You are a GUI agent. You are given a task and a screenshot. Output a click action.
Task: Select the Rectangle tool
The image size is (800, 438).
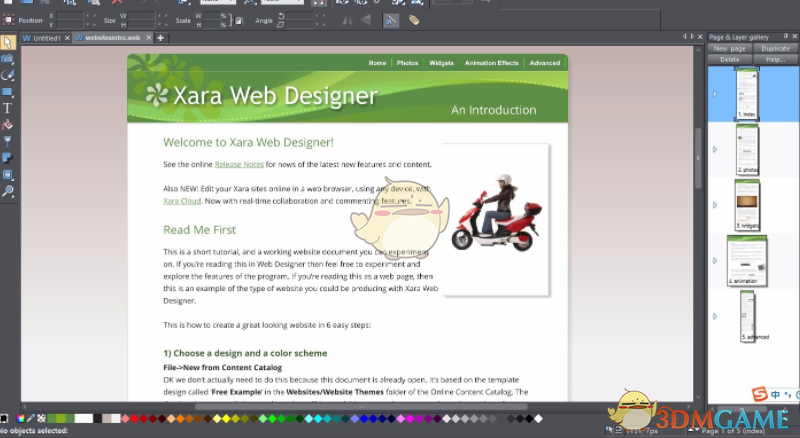tap(8, 92)
